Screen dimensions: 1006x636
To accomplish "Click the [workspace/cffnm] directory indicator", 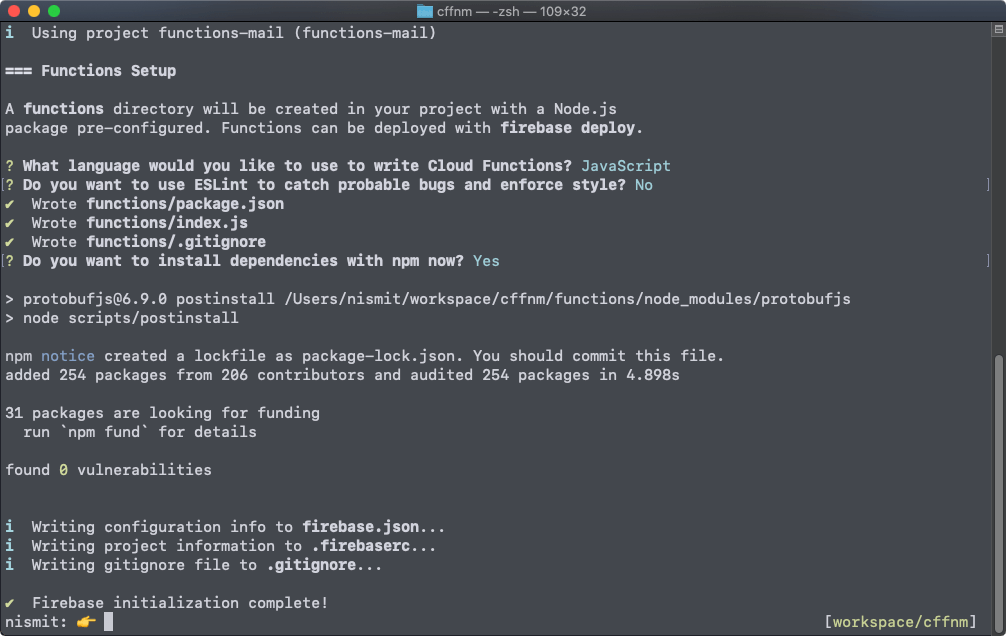I will coord(900,622).
